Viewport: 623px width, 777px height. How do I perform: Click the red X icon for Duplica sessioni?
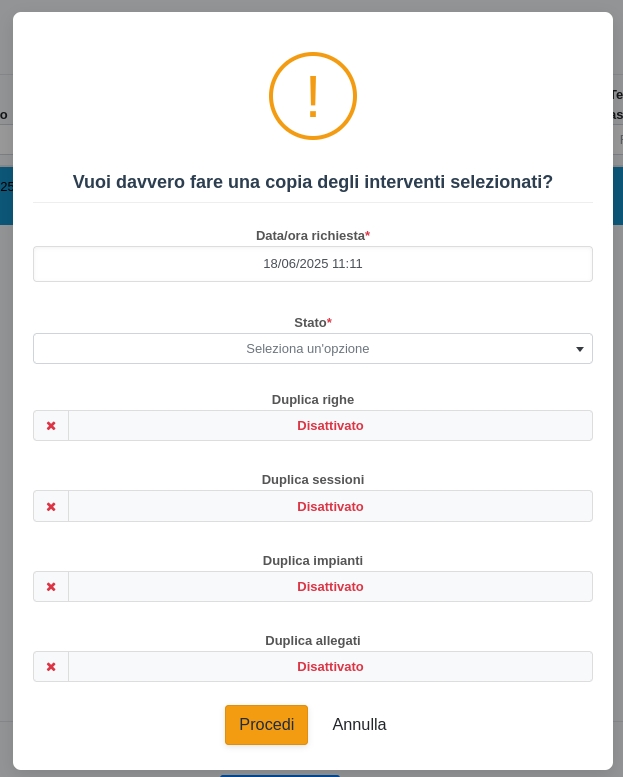click(51, 507)
